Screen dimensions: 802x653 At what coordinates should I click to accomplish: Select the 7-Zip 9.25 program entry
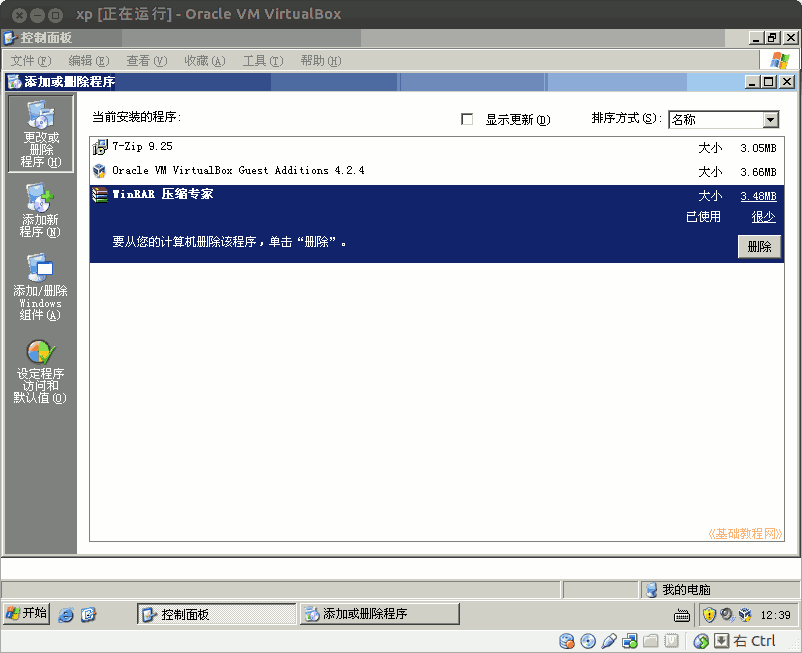click(436, 147)
